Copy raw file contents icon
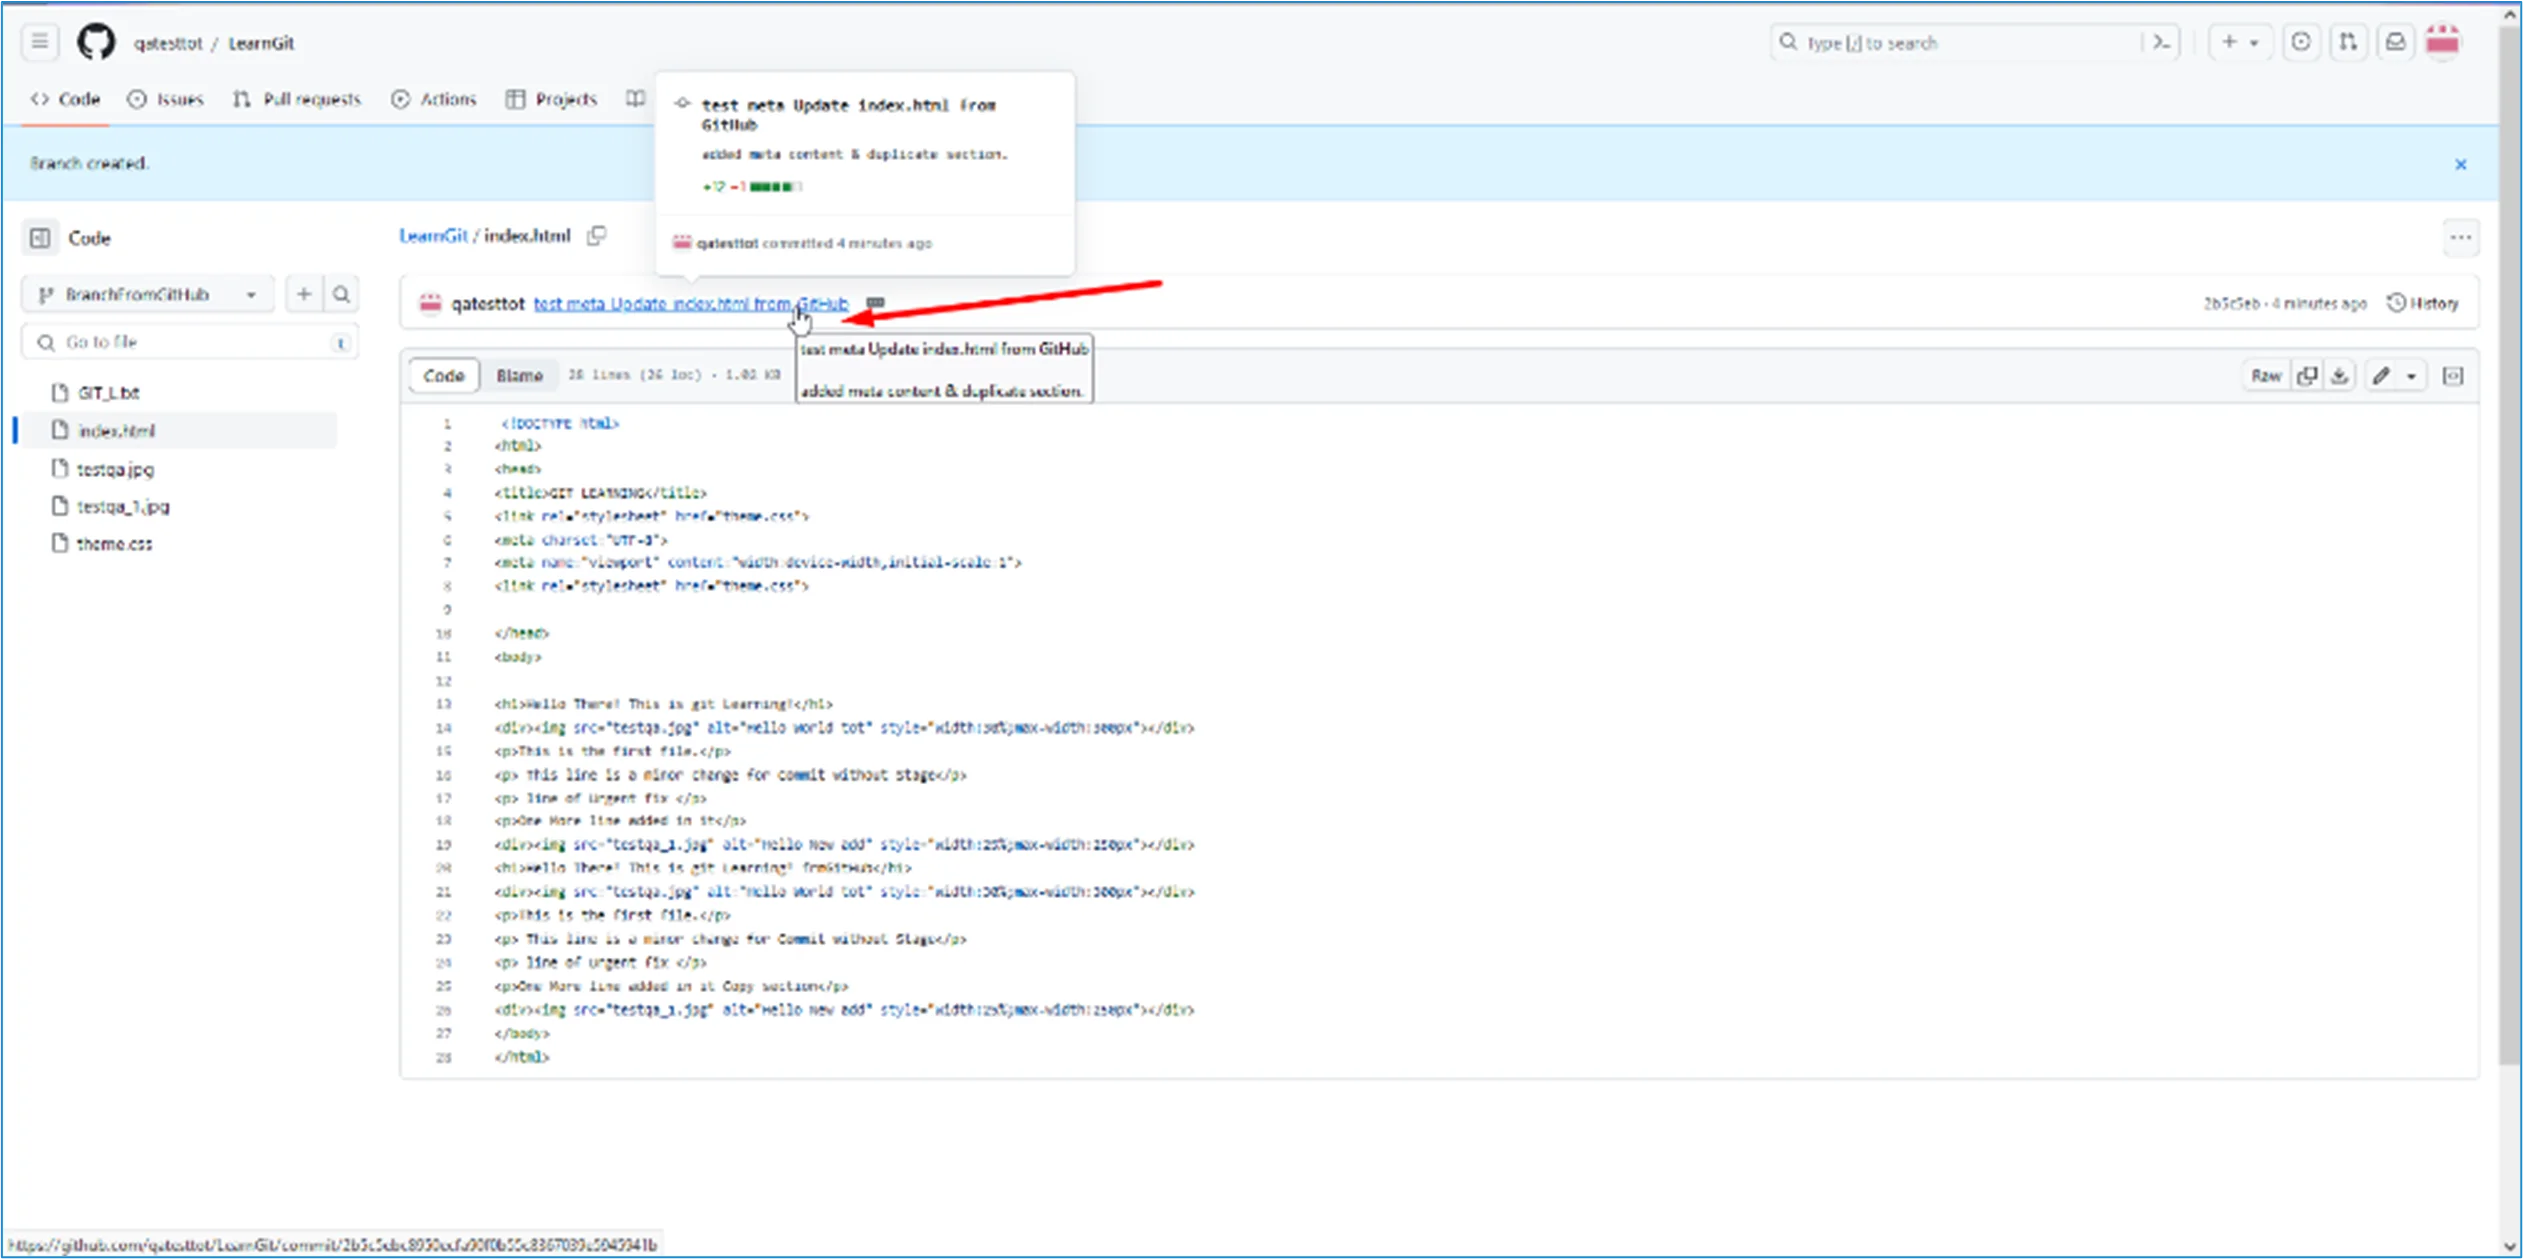 (2307, 376)
